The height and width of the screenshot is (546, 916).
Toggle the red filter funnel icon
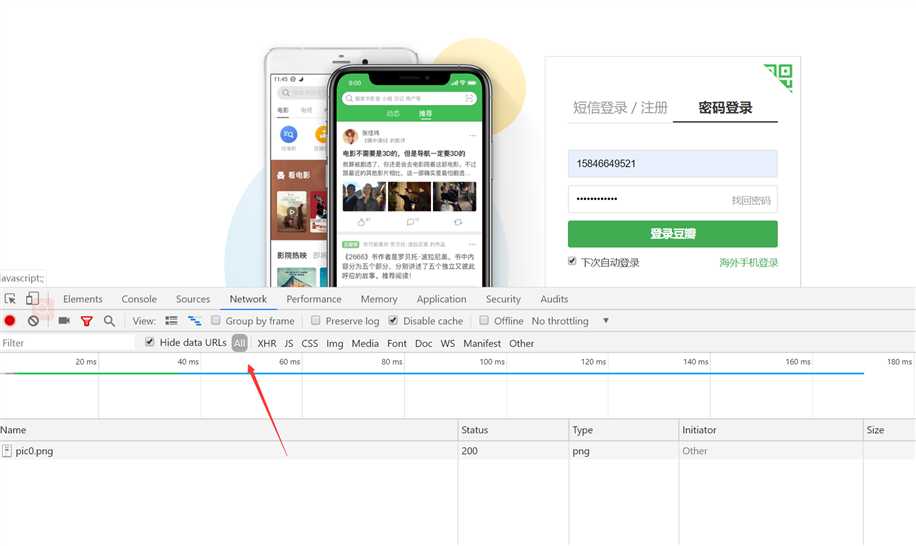(86, 321)
